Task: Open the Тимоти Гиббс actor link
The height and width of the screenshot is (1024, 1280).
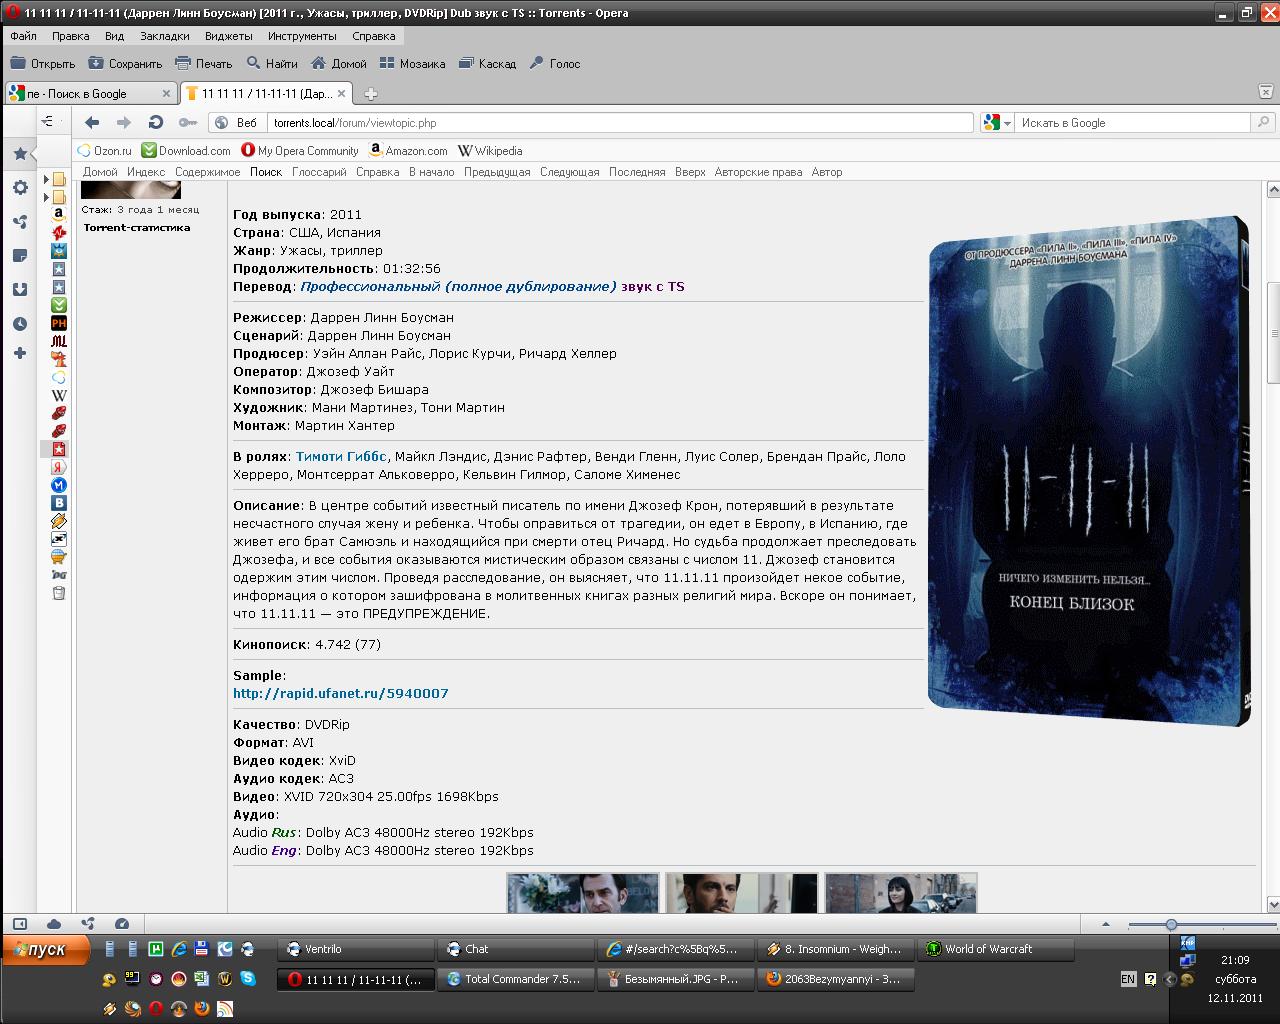Action: tap(341, 456)
